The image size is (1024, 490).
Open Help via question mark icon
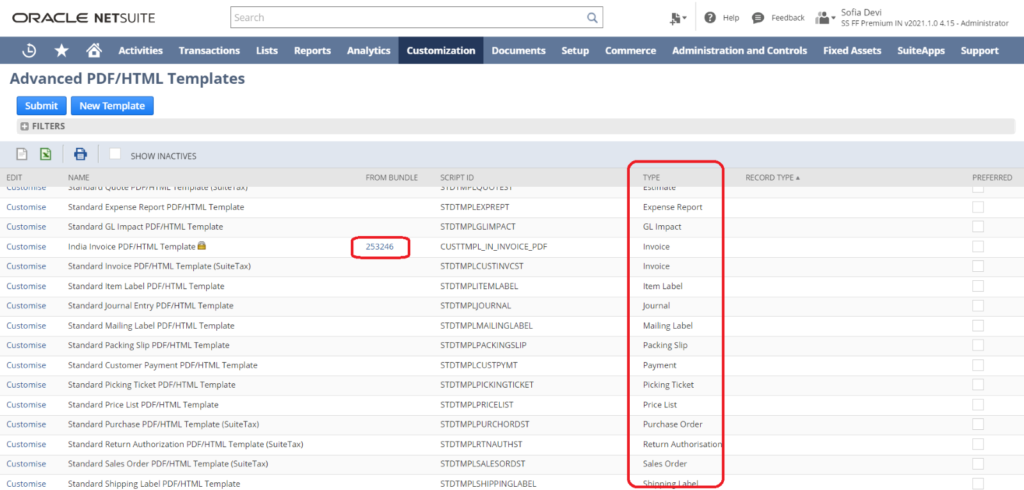[x=710, y=18]
